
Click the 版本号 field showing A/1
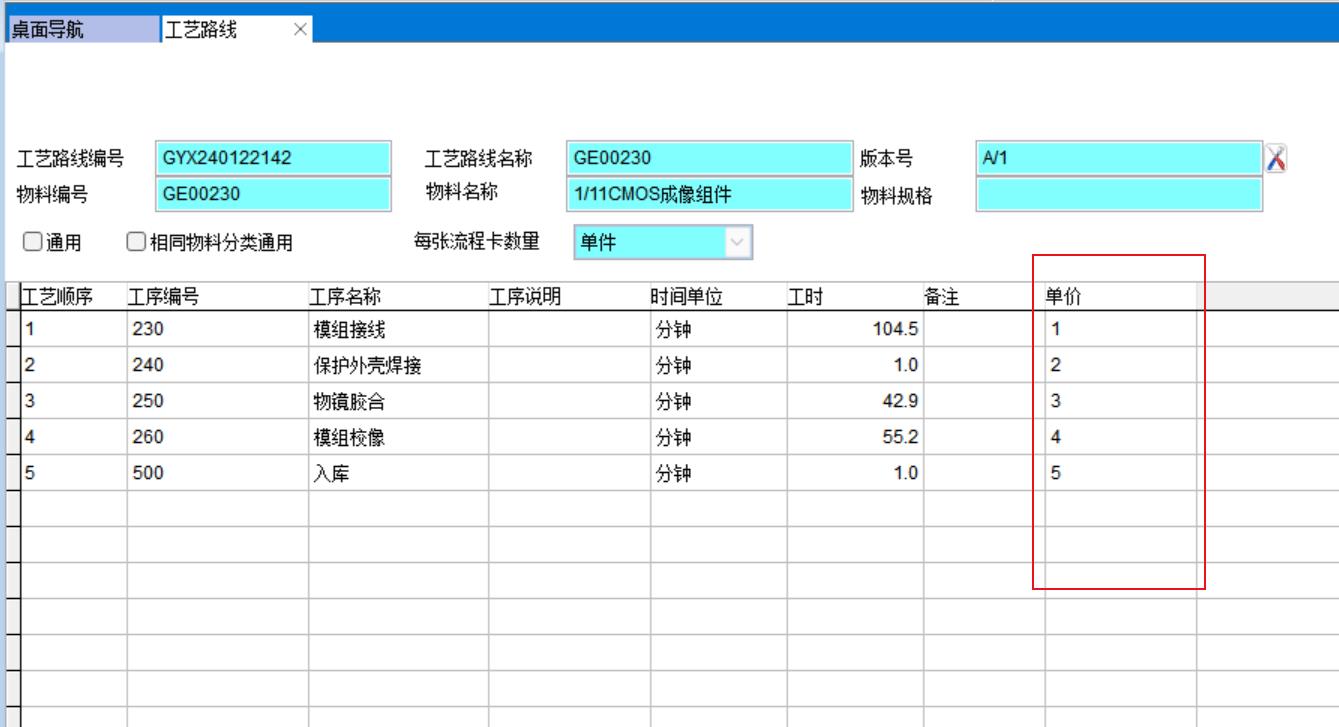1118,158
